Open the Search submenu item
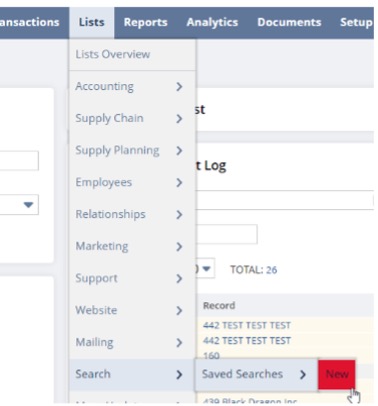The height and width of the screenshot is (406, 378). coord(132,374)
